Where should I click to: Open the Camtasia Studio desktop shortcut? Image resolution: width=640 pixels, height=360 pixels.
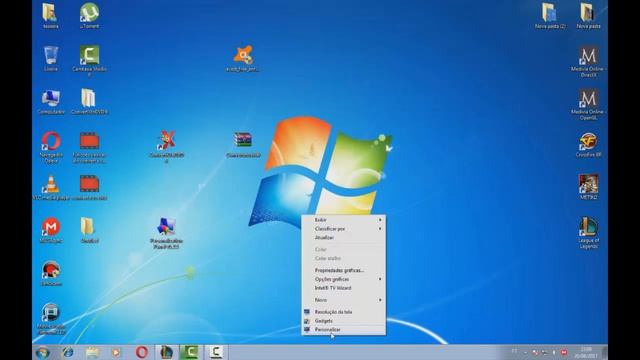(89, 59)
